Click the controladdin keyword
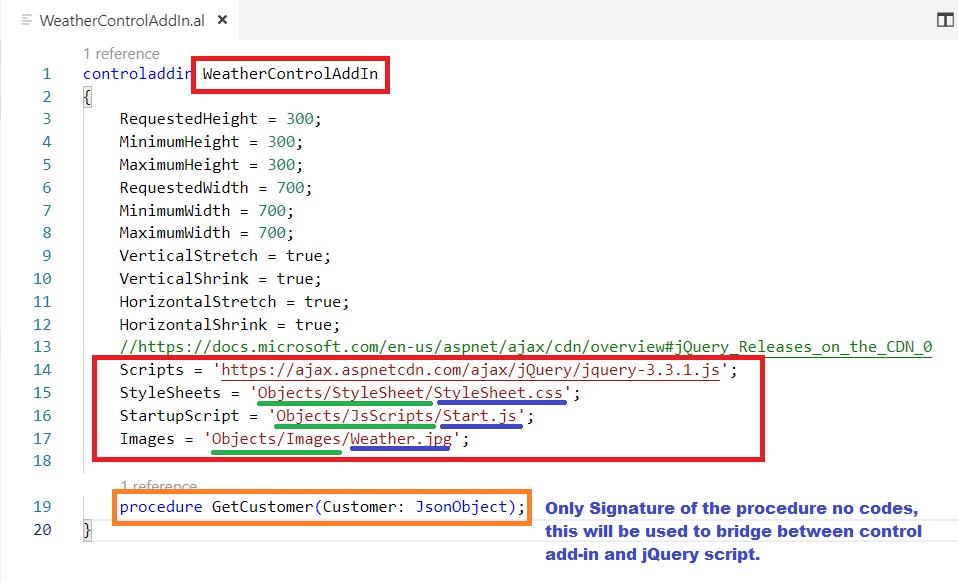958x582 pixels. tap(138, 74)
